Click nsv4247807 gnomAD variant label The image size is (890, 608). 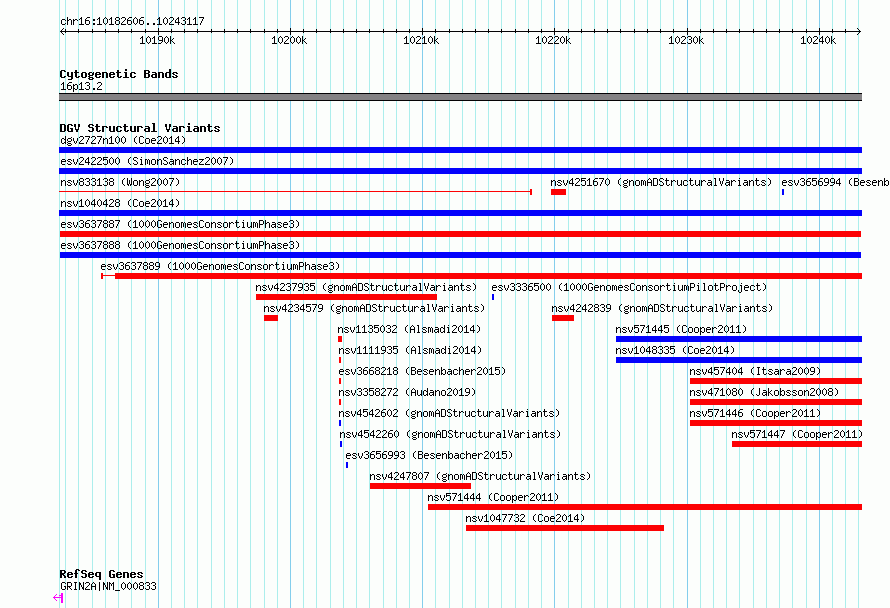480,476
